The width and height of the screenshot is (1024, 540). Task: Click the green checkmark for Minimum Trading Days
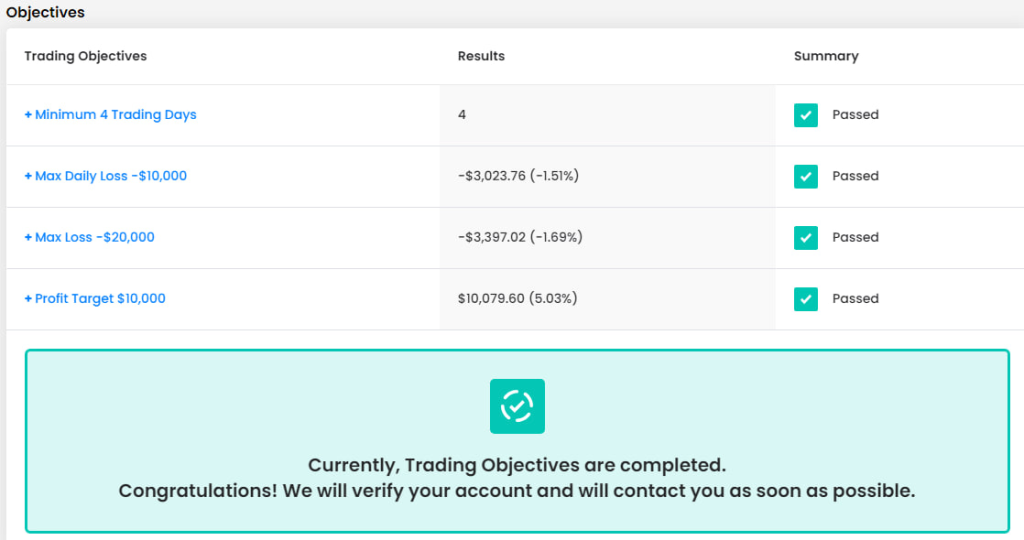806,115
